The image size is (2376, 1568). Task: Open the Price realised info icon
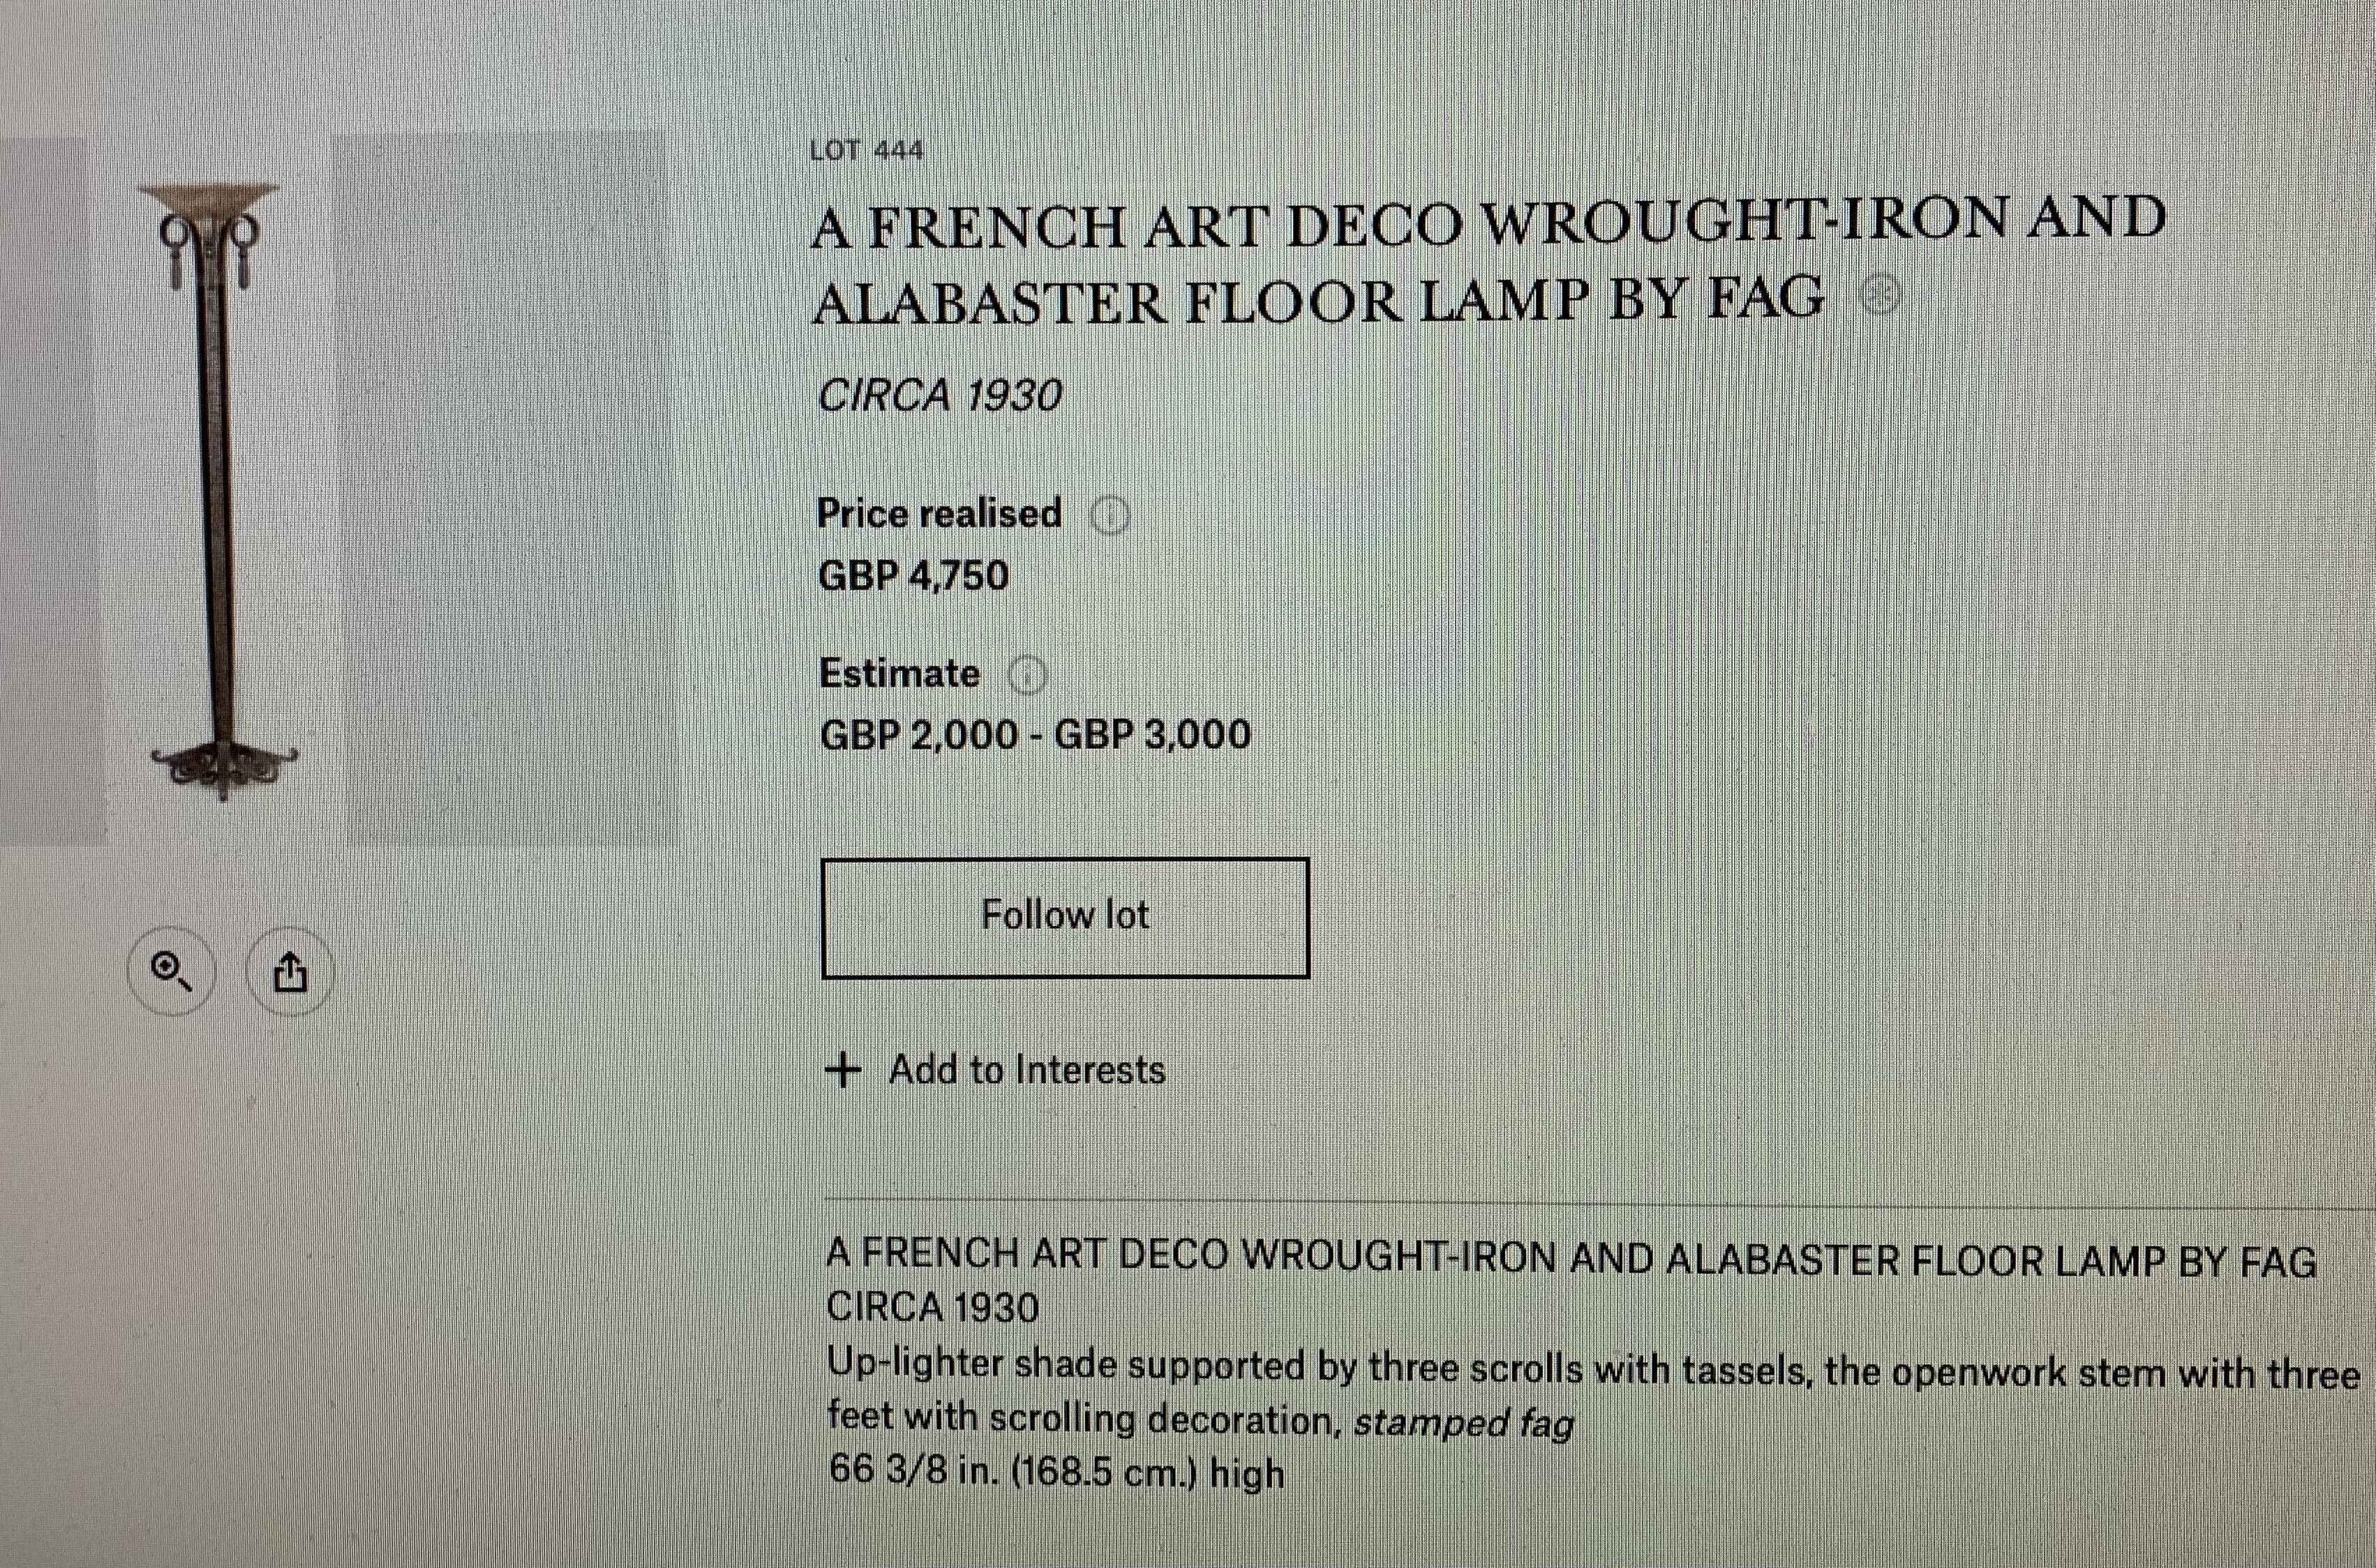click(x=1109, y=516)
